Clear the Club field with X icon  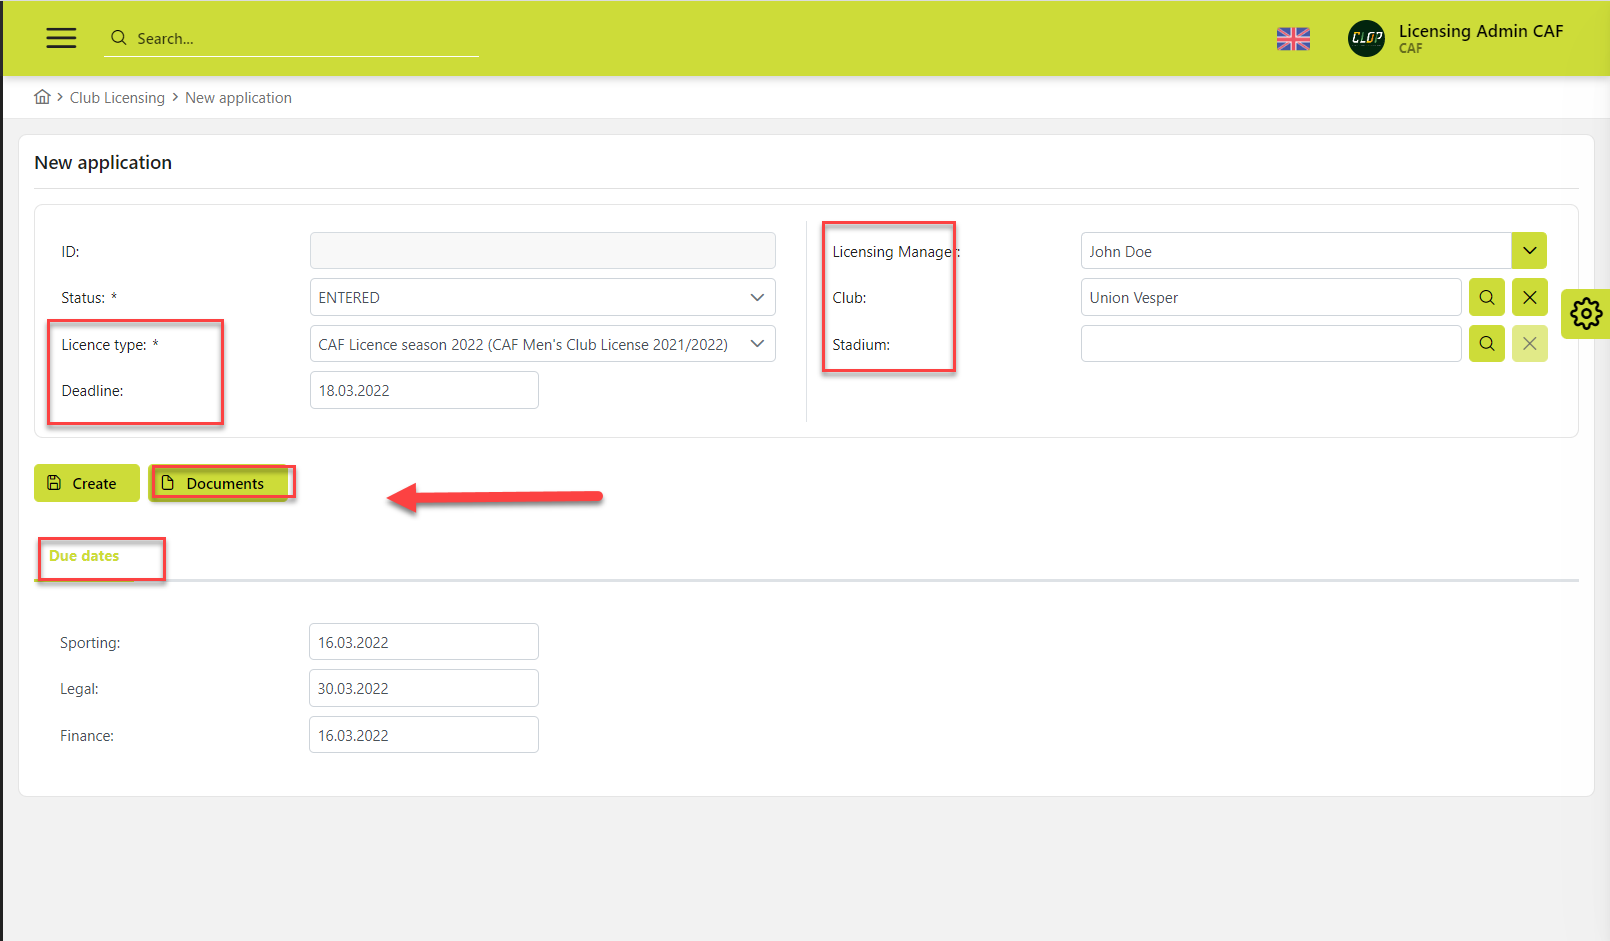[x=1529, y=297]
